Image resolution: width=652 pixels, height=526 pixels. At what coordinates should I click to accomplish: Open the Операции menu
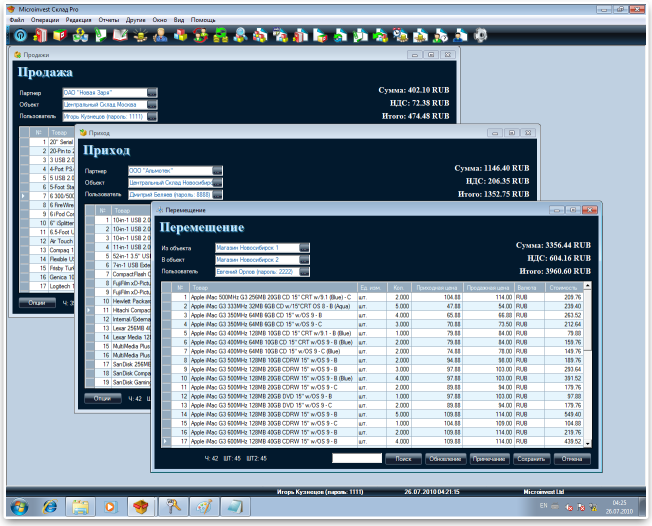point(45,20)
